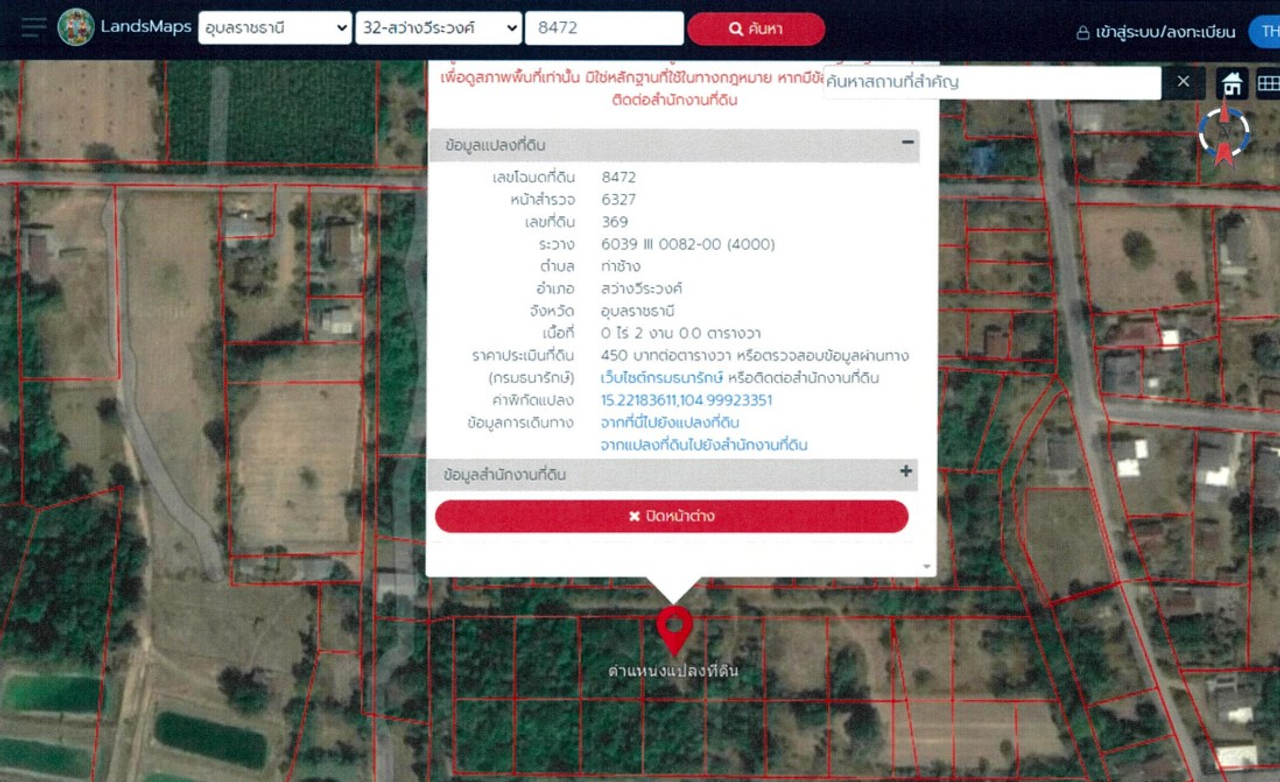This screenshot has width=1280, height=782.
Task: Open the province dropdown อุบลราชธานี
Action: [275, 28]
